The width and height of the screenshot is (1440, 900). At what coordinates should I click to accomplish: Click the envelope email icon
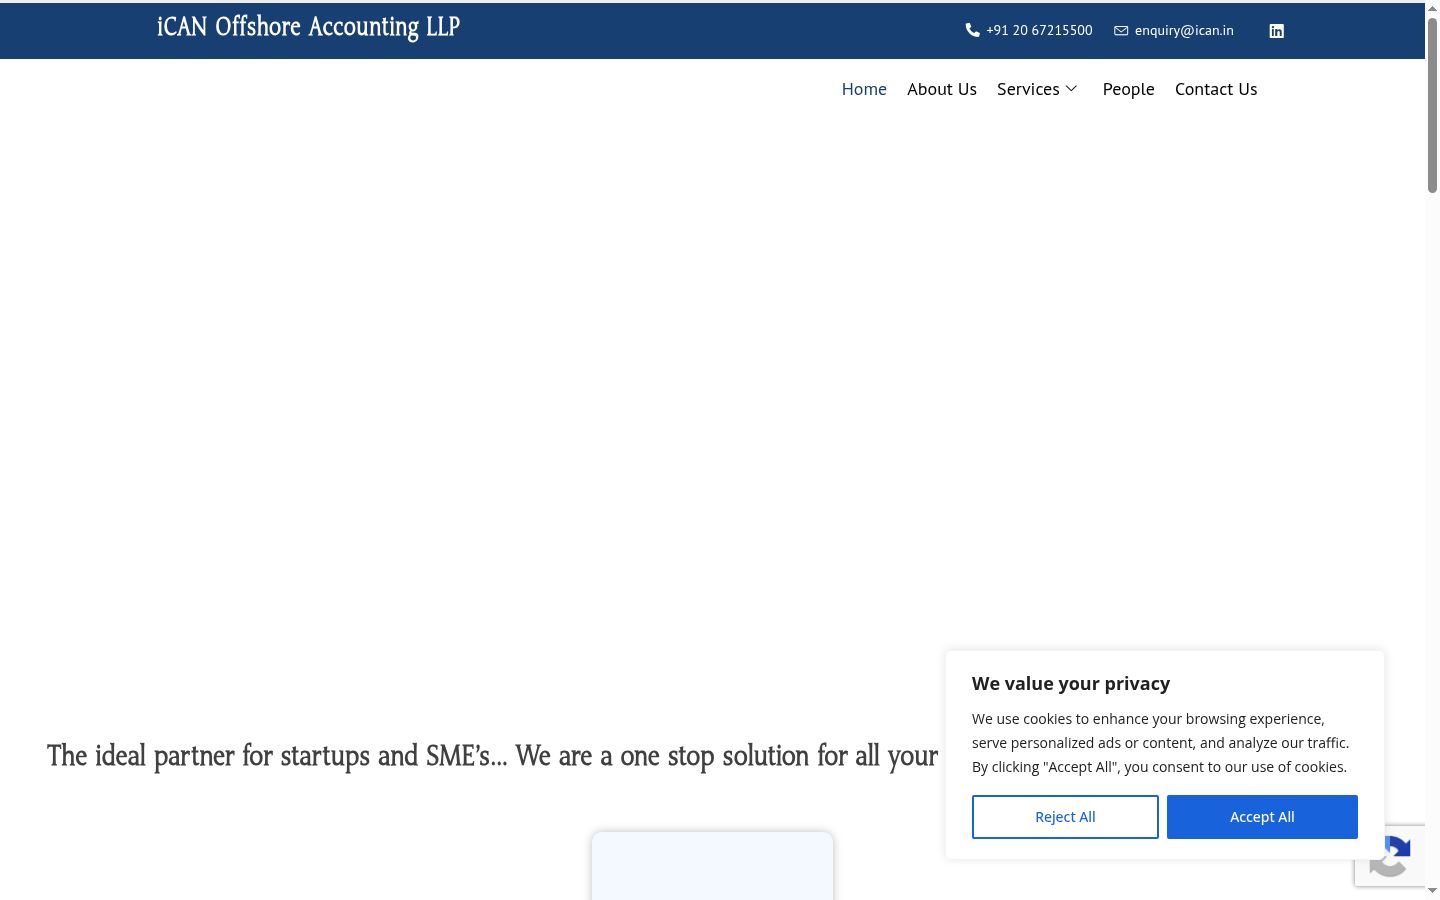pyautogui.click(x=1121, y=31)
